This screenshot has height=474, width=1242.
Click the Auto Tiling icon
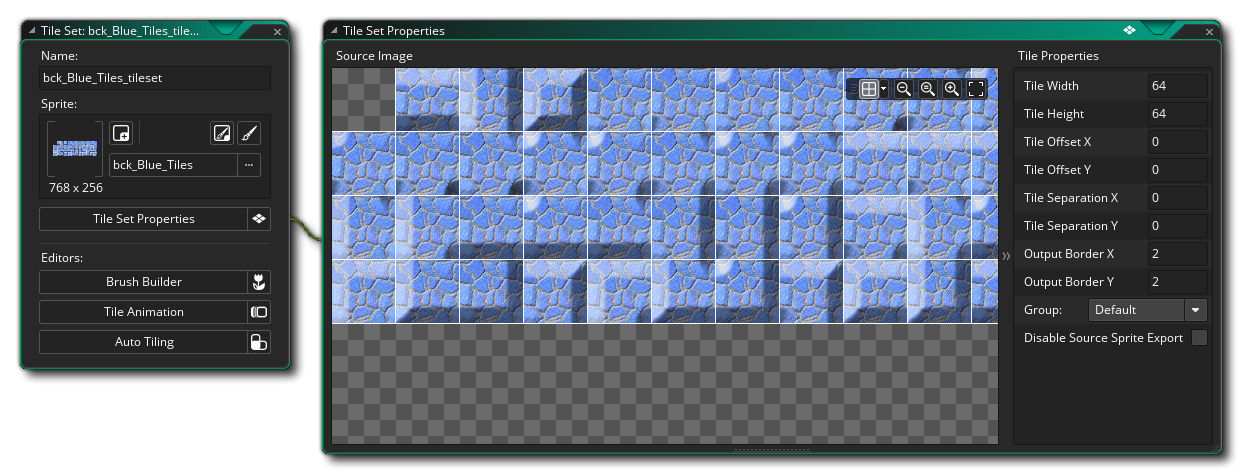[x=259, y=342]
